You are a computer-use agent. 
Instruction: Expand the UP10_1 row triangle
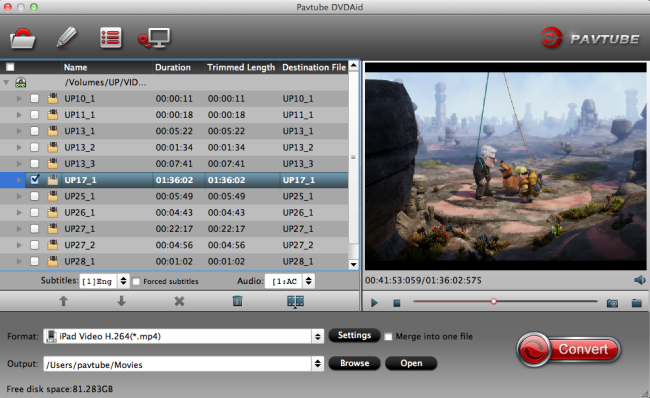[x=19, y=99]
